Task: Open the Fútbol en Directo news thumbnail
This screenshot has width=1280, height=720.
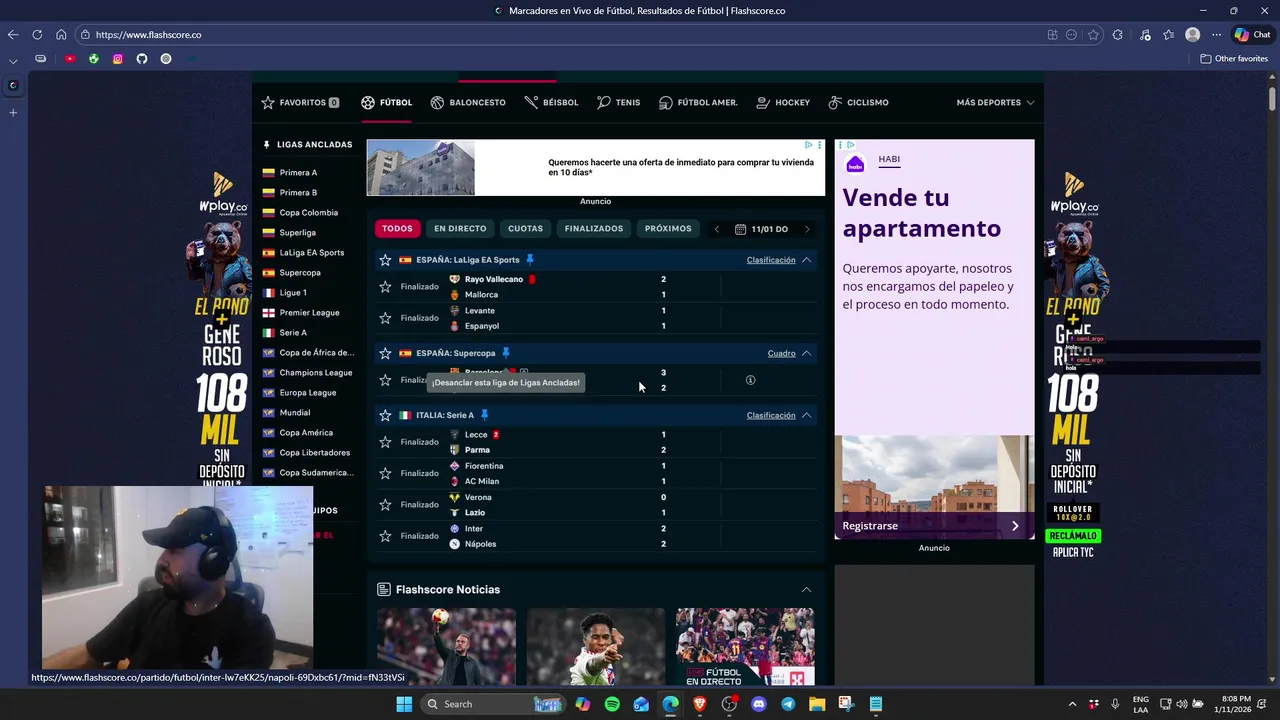Action: pos(745,646)
